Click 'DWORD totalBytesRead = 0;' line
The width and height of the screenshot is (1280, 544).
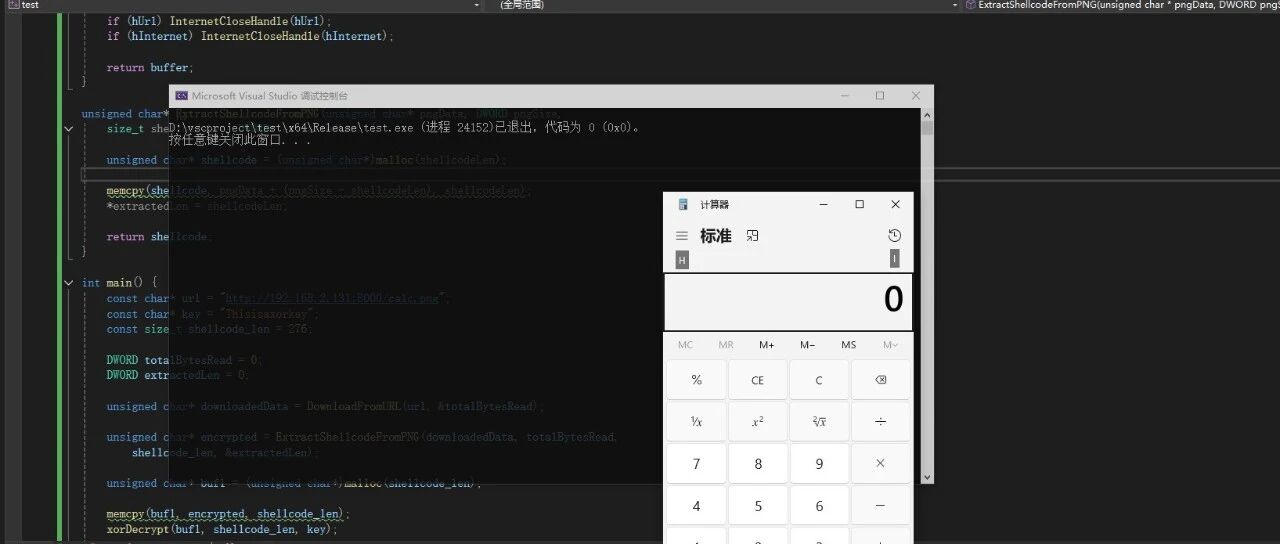pyautogui.click(x=185, y=360)
